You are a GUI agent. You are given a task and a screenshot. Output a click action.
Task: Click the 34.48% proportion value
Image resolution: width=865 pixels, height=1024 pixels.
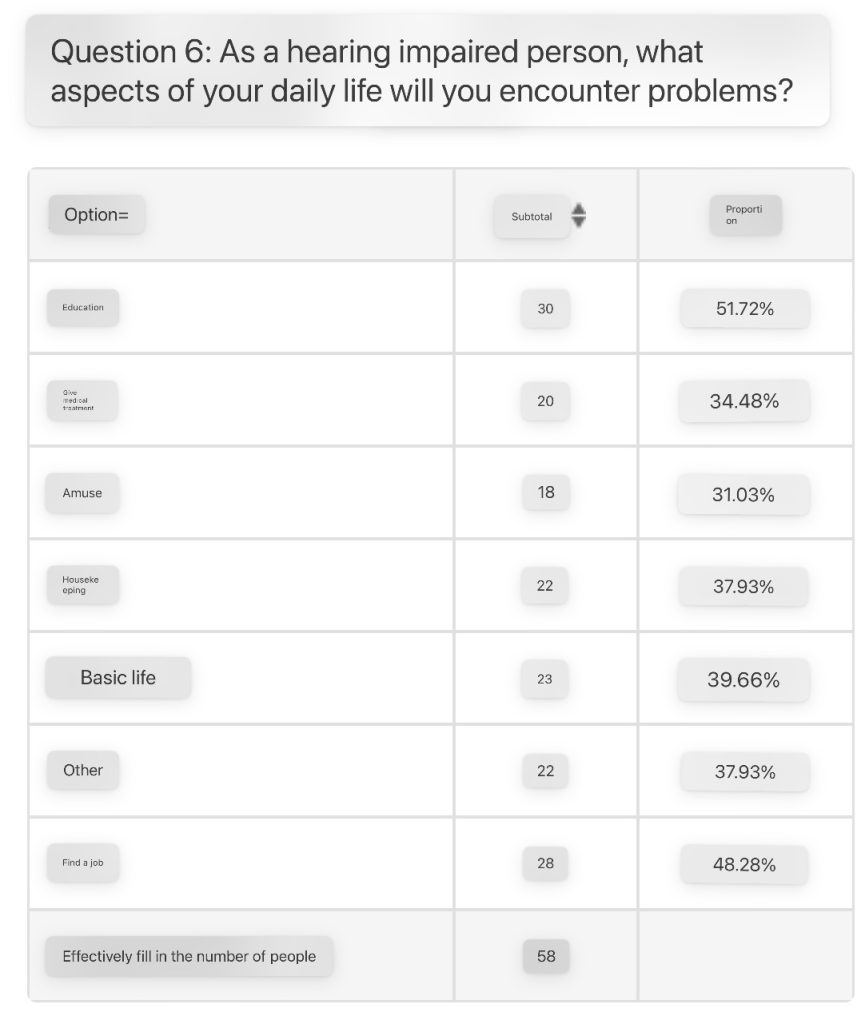point(744,401)
